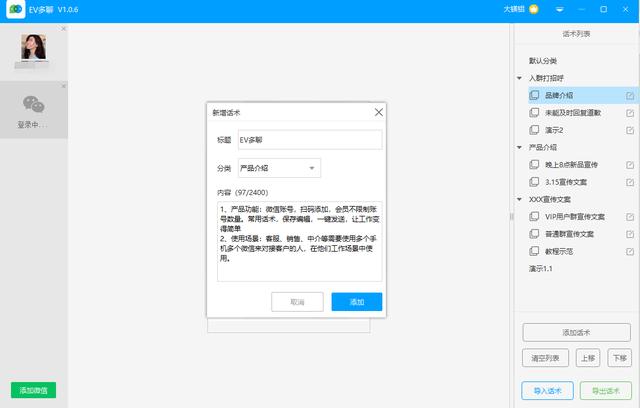This screenshot has width=640, height=408.
Task: Click the edit icon on VIP用户群宣传文案 row
Action: pyautogui.click(x=630, y=217)
